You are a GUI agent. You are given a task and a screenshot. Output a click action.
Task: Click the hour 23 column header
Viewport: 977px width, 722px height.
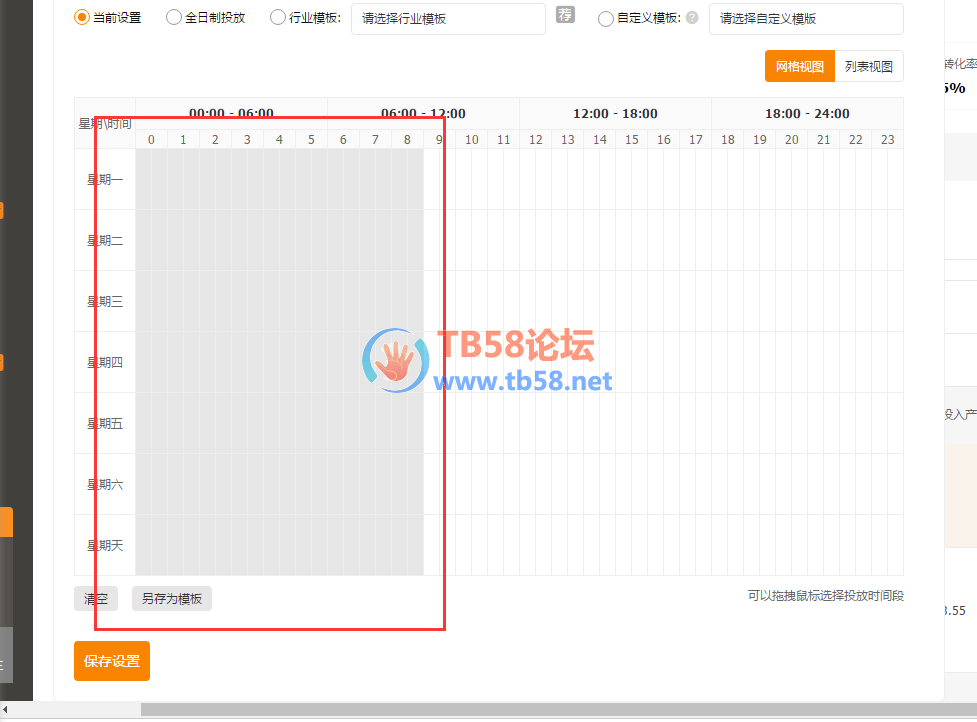coord(887,140)
